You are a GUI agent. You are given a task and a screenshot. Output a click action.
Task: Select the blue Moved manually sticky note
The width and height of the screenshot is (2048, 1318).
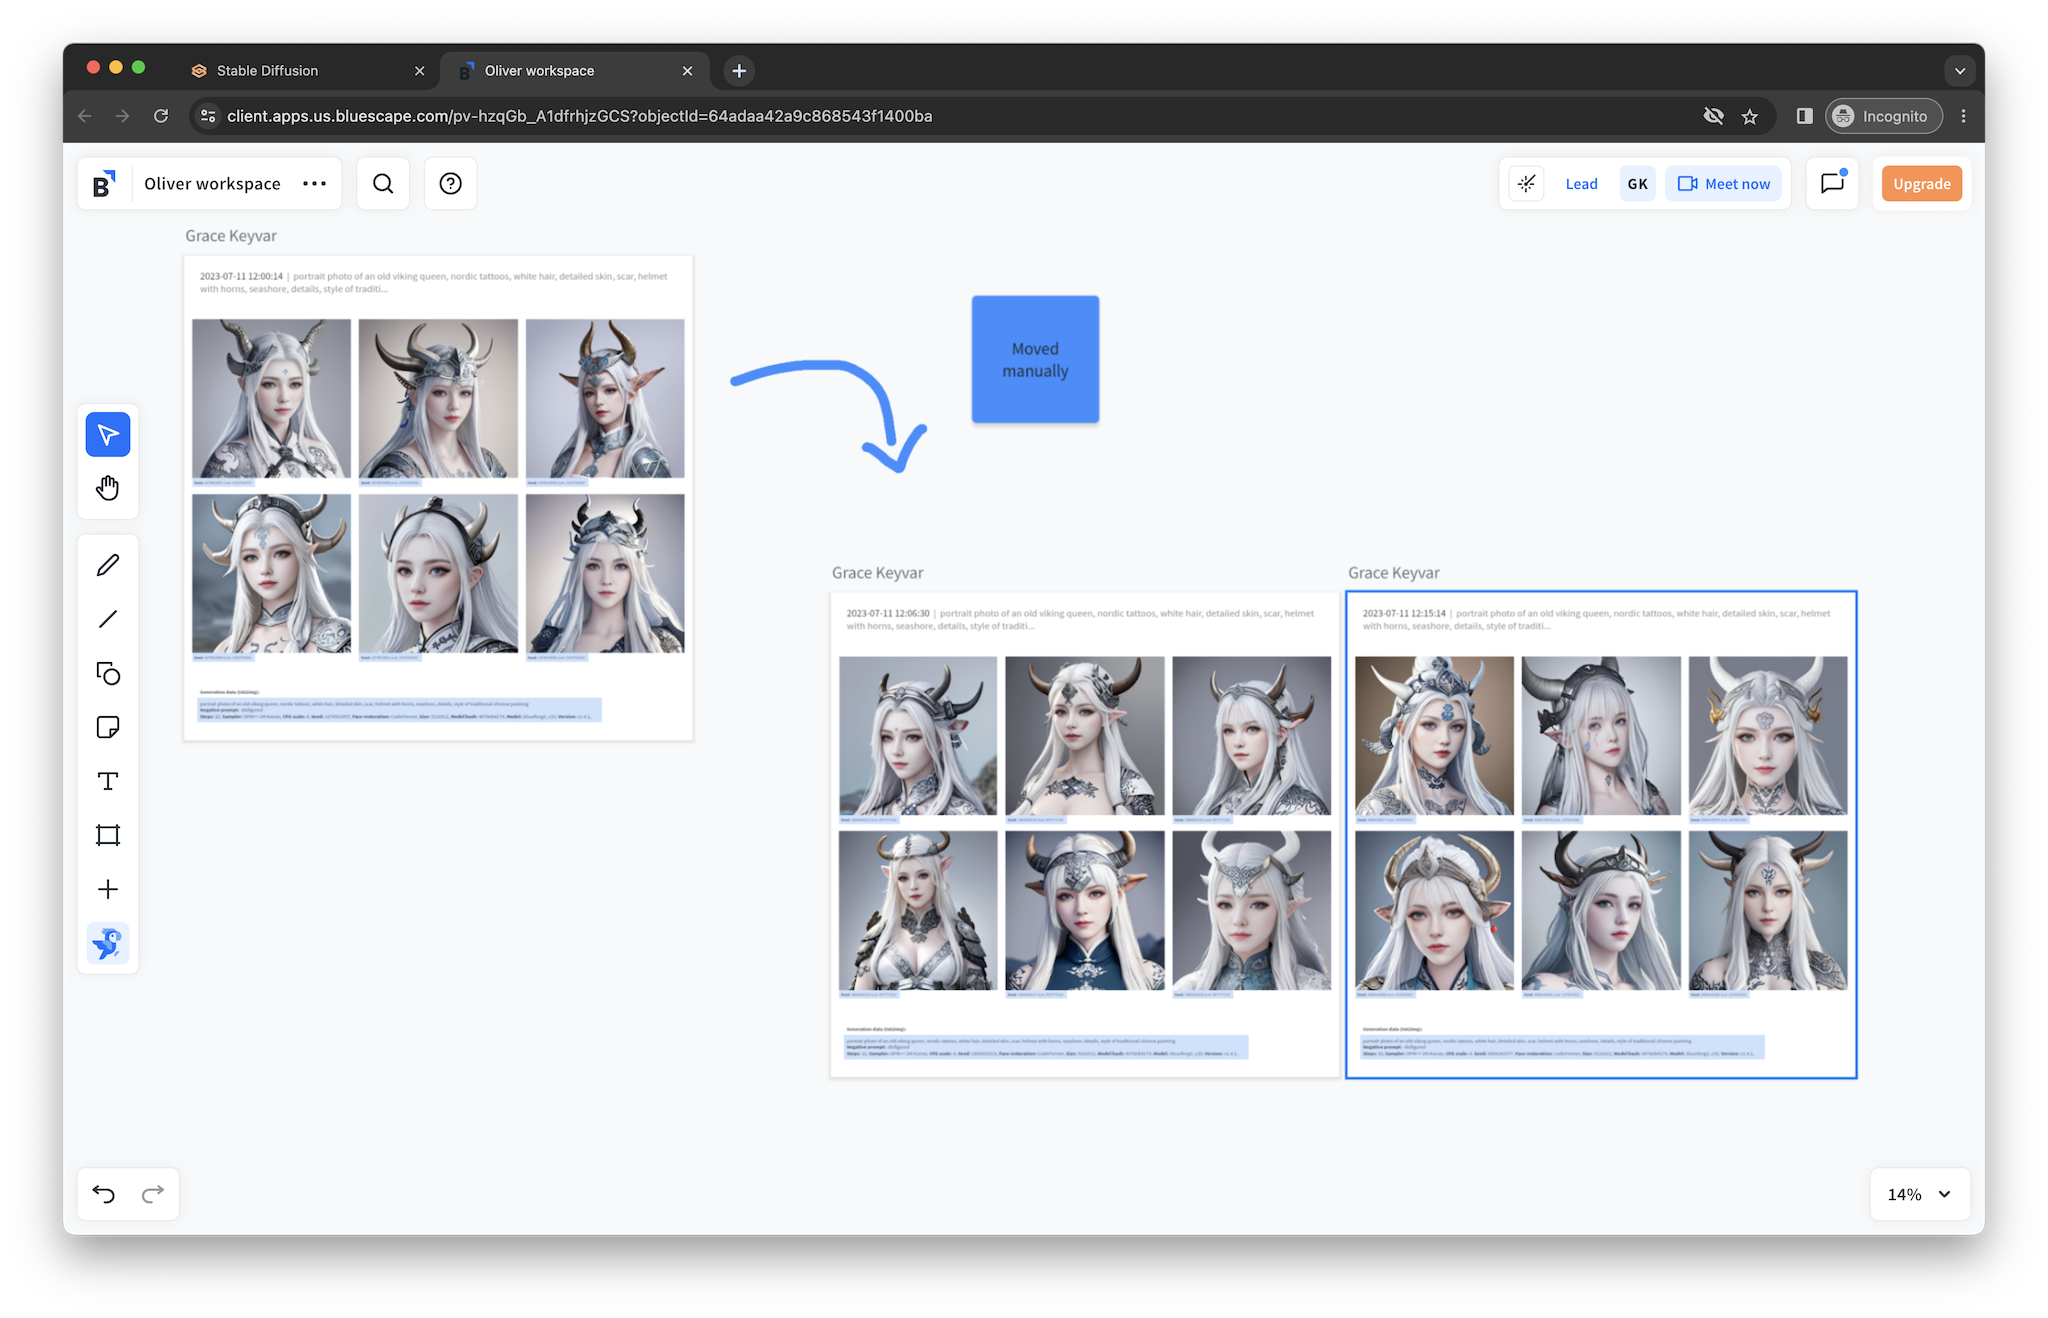click(1035, 360)
